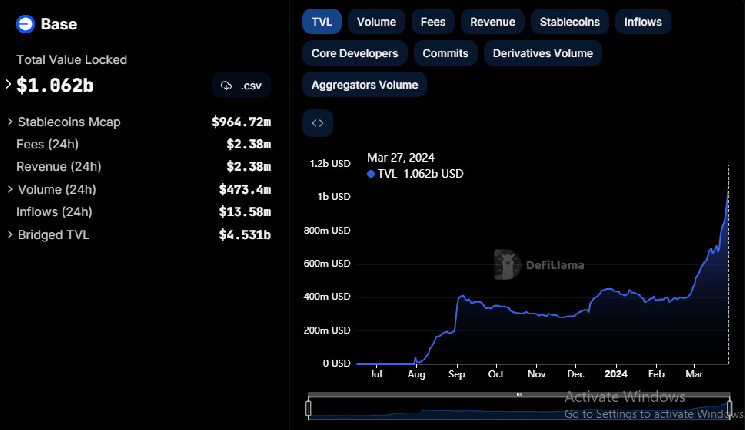Toggle the Core Developers chart metric
The width and height of the screenshot is (745, 430).
pos(355,53)
